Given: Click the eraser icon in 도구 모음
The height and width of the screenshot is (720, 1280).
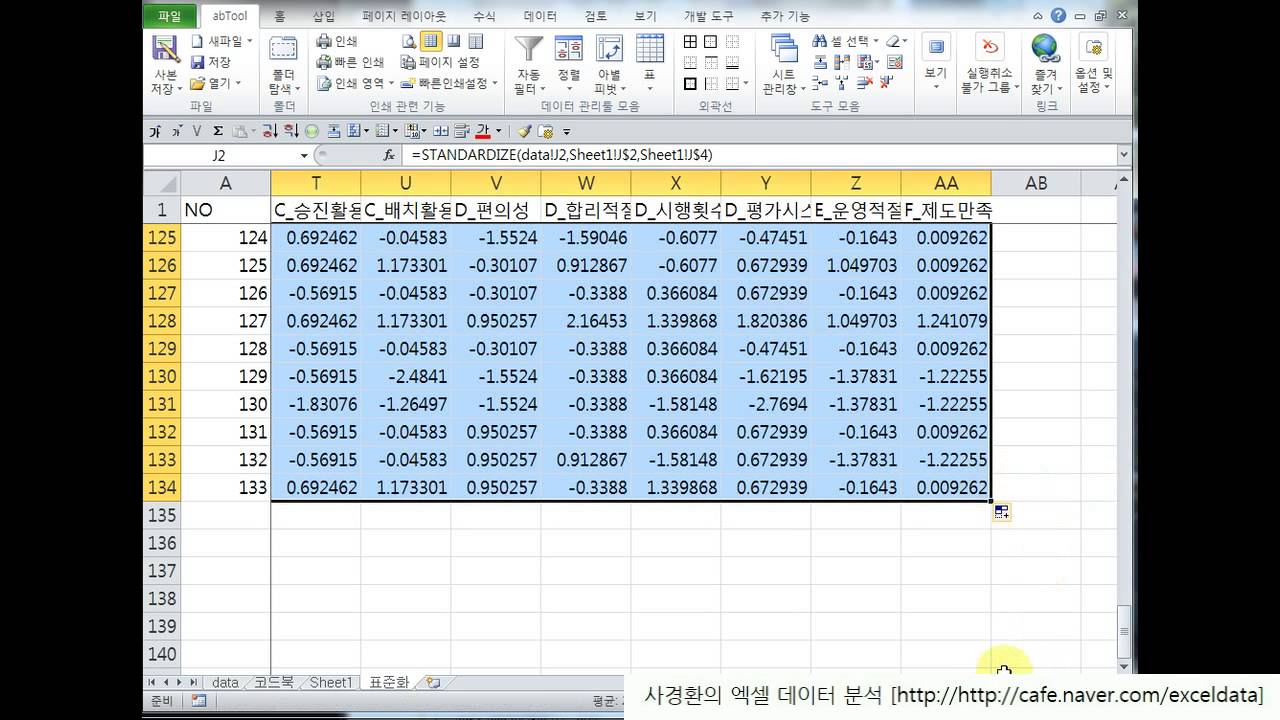Looking at the screenshot, I should click(x=895, y=41).
